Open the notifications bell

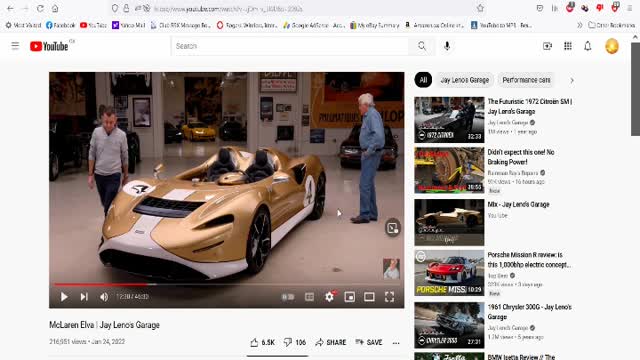[588, 46]
